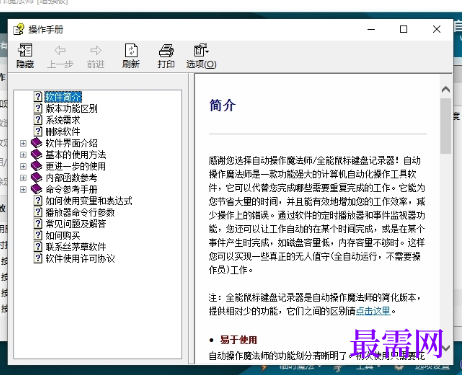Open the 选项(O) options toolbar icon
The image size is (462, 375).
point(201,50)
